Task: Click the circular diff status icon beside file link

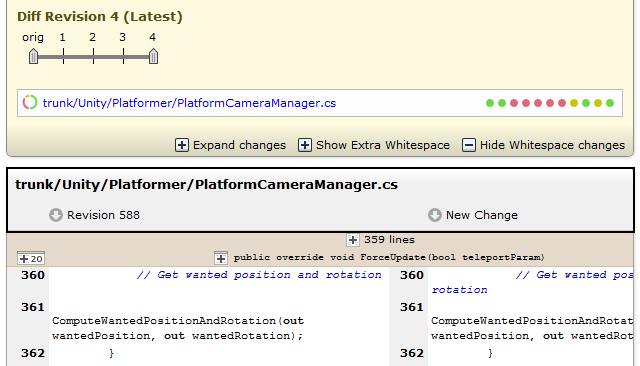Action: click(30, 102)
